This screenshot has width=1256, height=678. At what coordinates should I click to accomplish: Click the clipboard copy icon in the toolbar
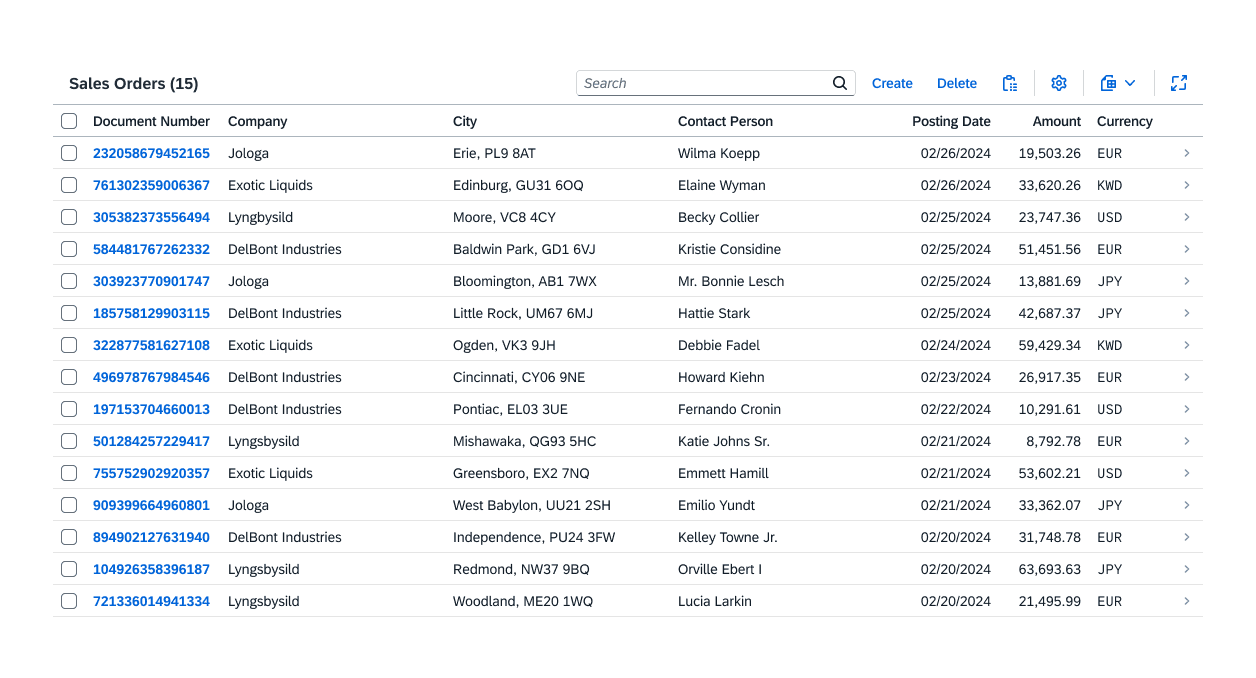[x=1010, y=83]
